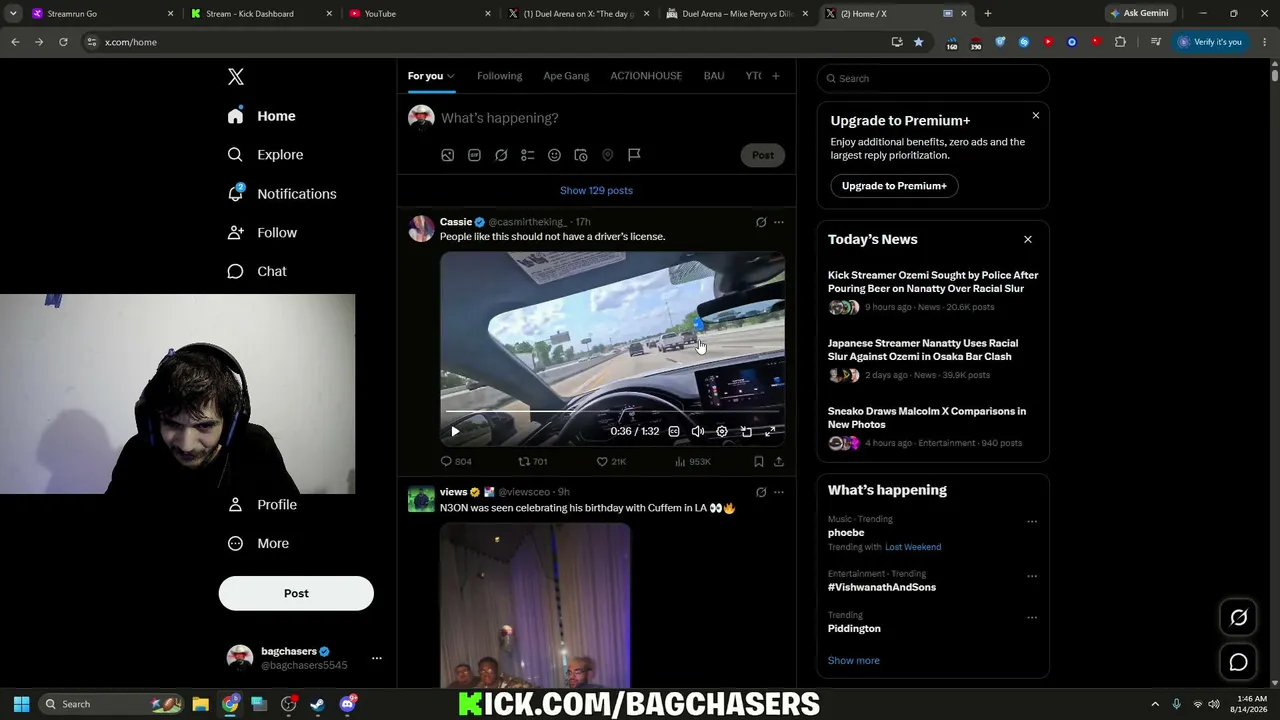Open the Chat section
This screenshot has width=1280, height=720.
coord(257,271)
